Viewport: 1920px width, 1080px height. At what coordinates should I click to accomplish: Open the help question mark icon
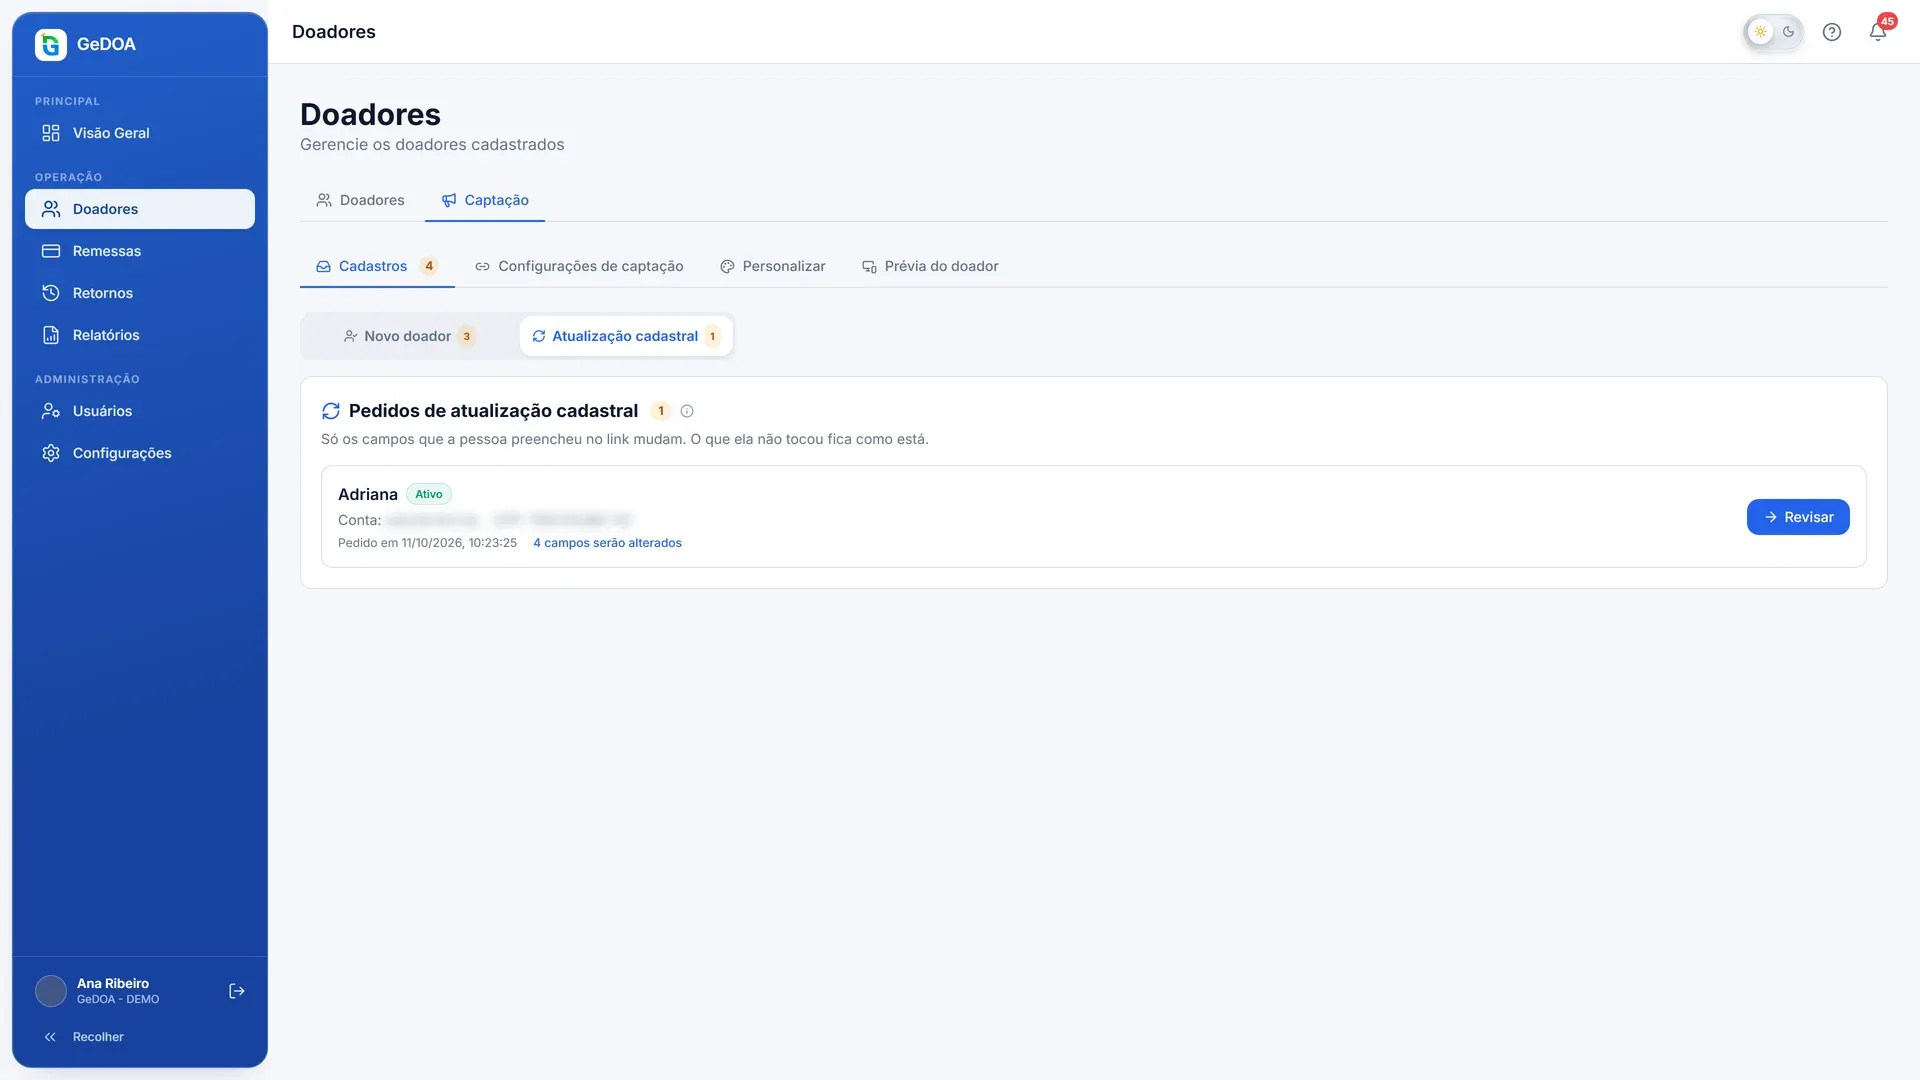coord(1832,32)
